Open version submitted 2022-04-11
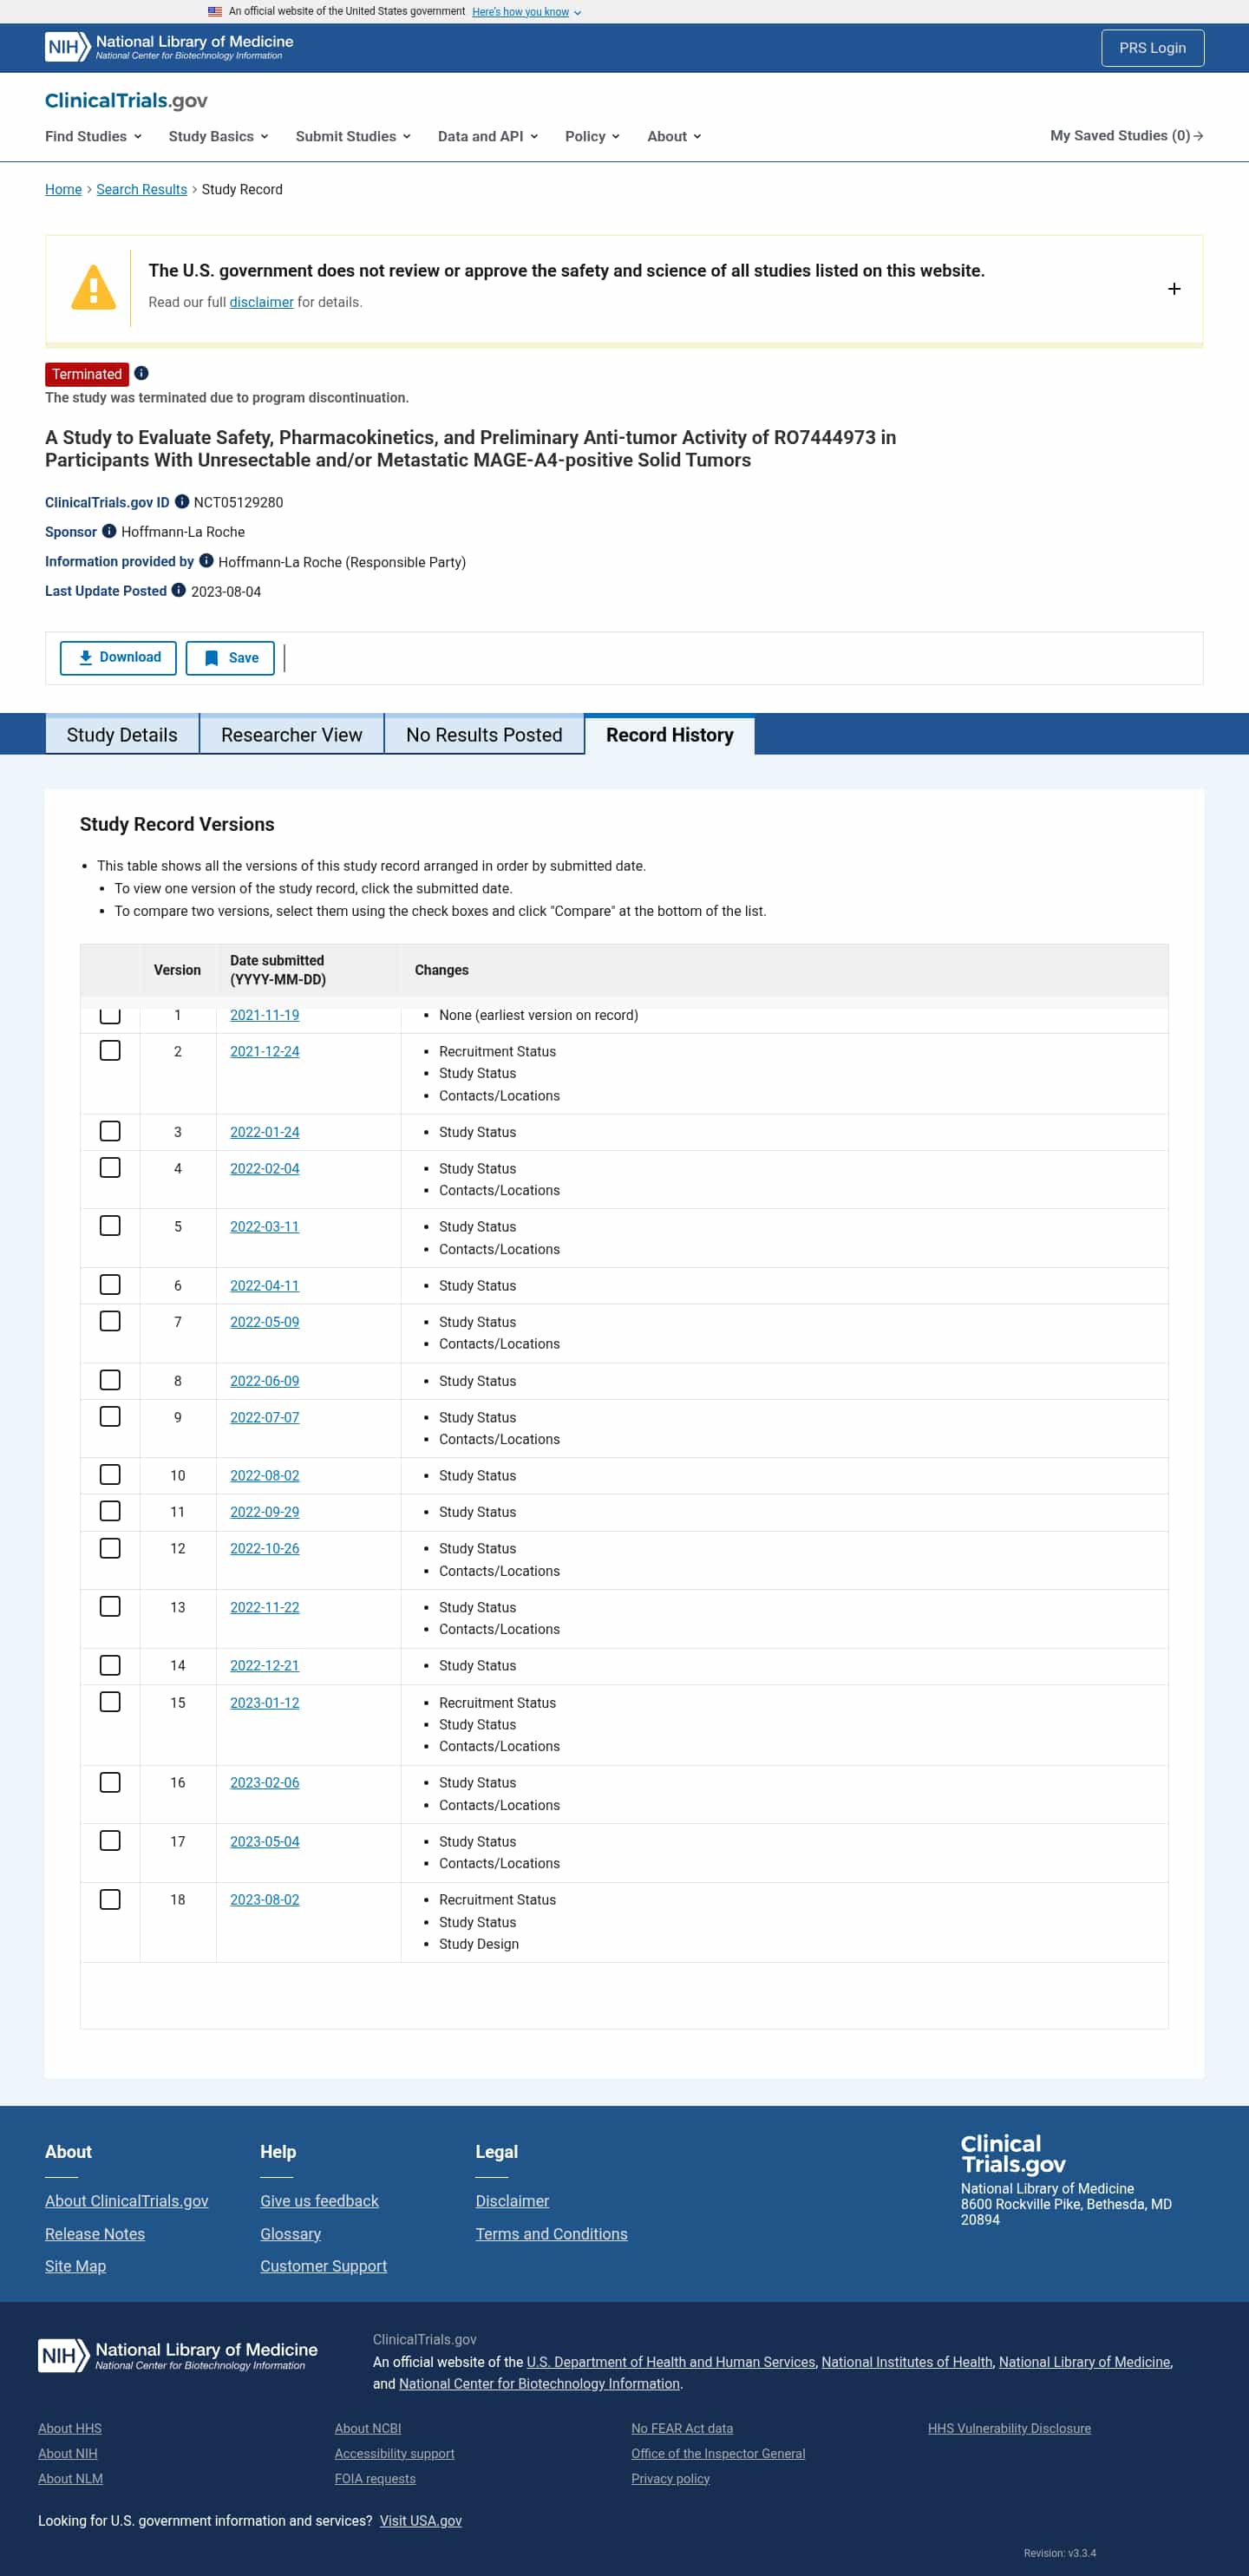 click(264, 1285)
